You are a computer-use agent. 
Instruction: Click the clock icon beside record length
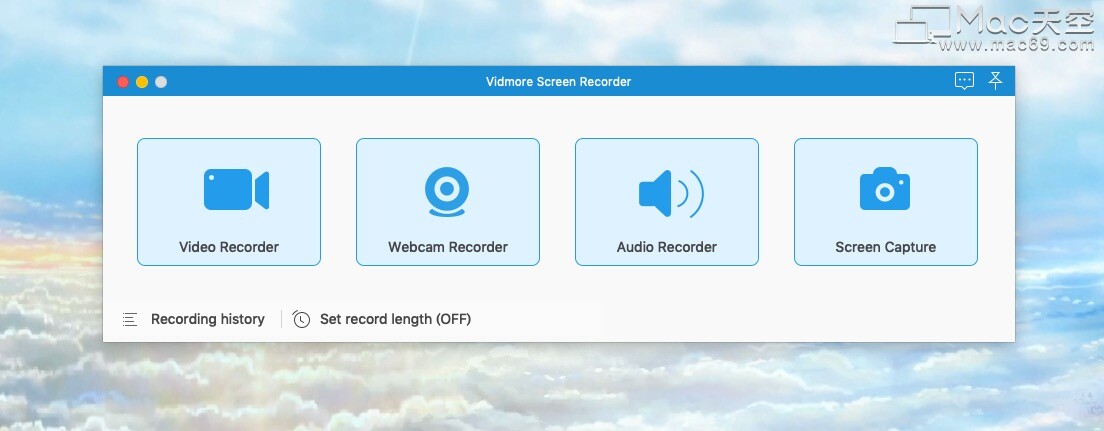pos(301,320)
